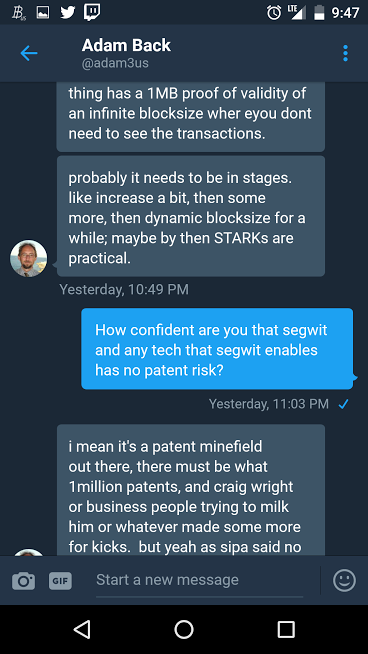Viewport: 368px width, 654px height.
Task: Tap the @adam3us handle in header
Action: tap(115, 63)
